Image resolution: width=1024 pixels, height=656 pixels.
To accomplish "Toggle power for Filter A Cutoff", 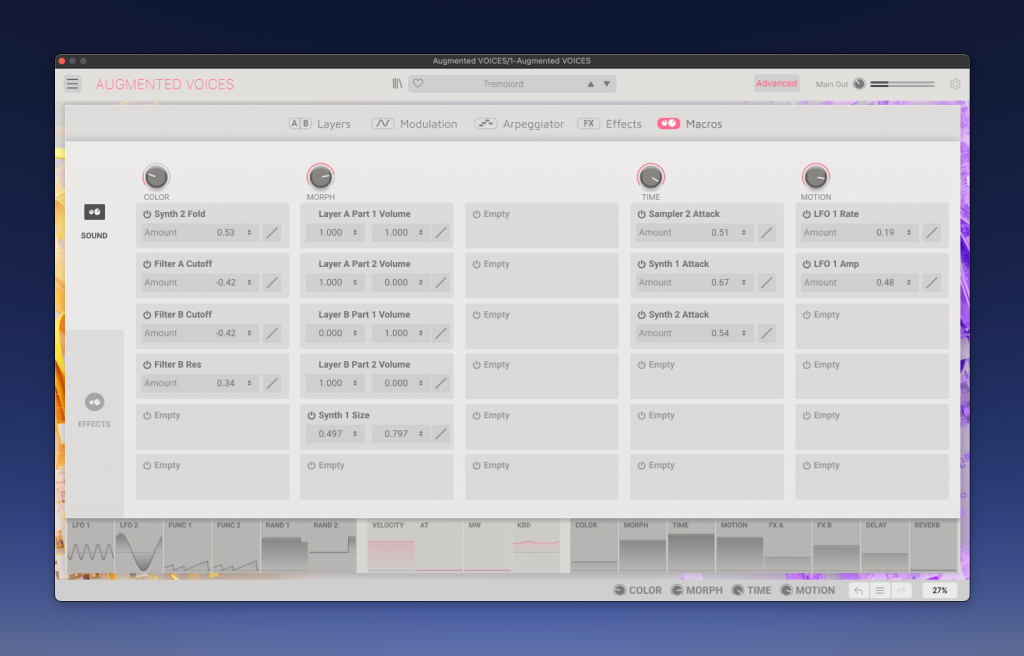I will click(x=147, y=264).
